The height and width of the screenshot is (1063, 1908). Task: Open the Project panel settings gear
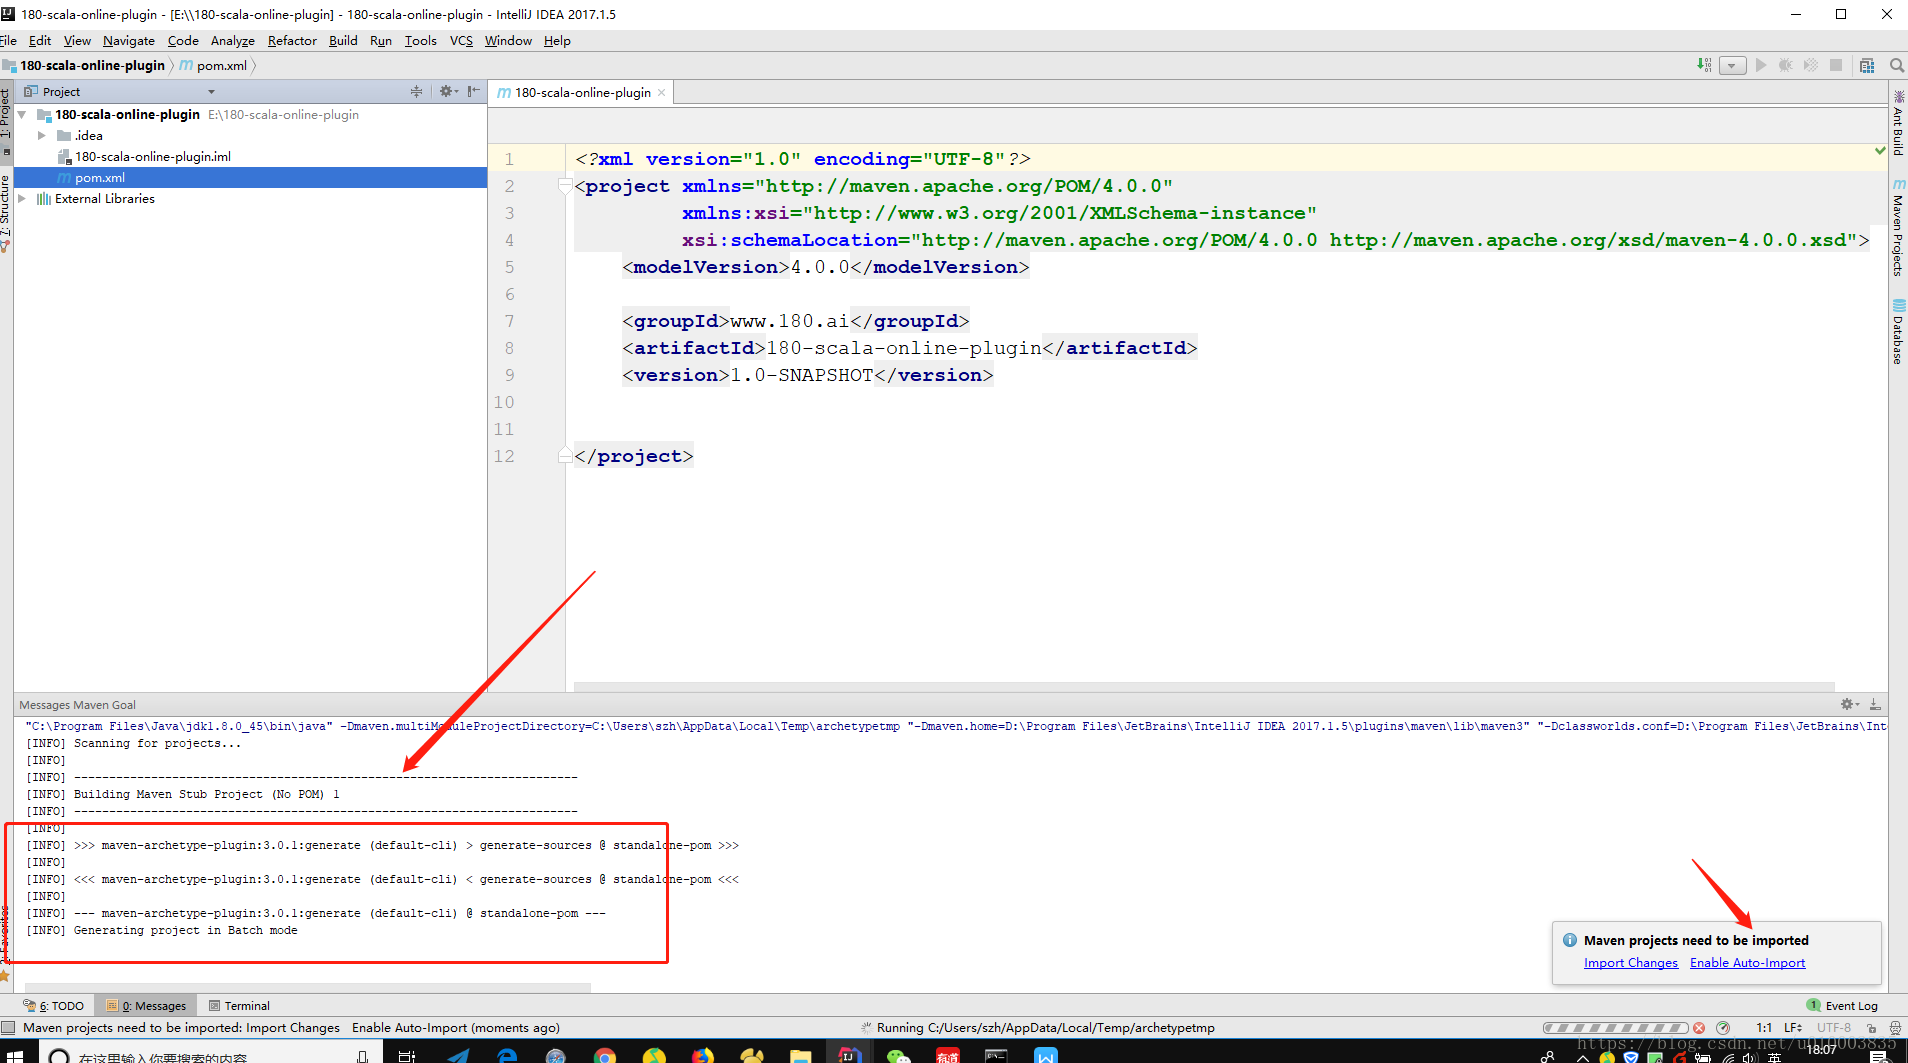(x=447, y=91)
